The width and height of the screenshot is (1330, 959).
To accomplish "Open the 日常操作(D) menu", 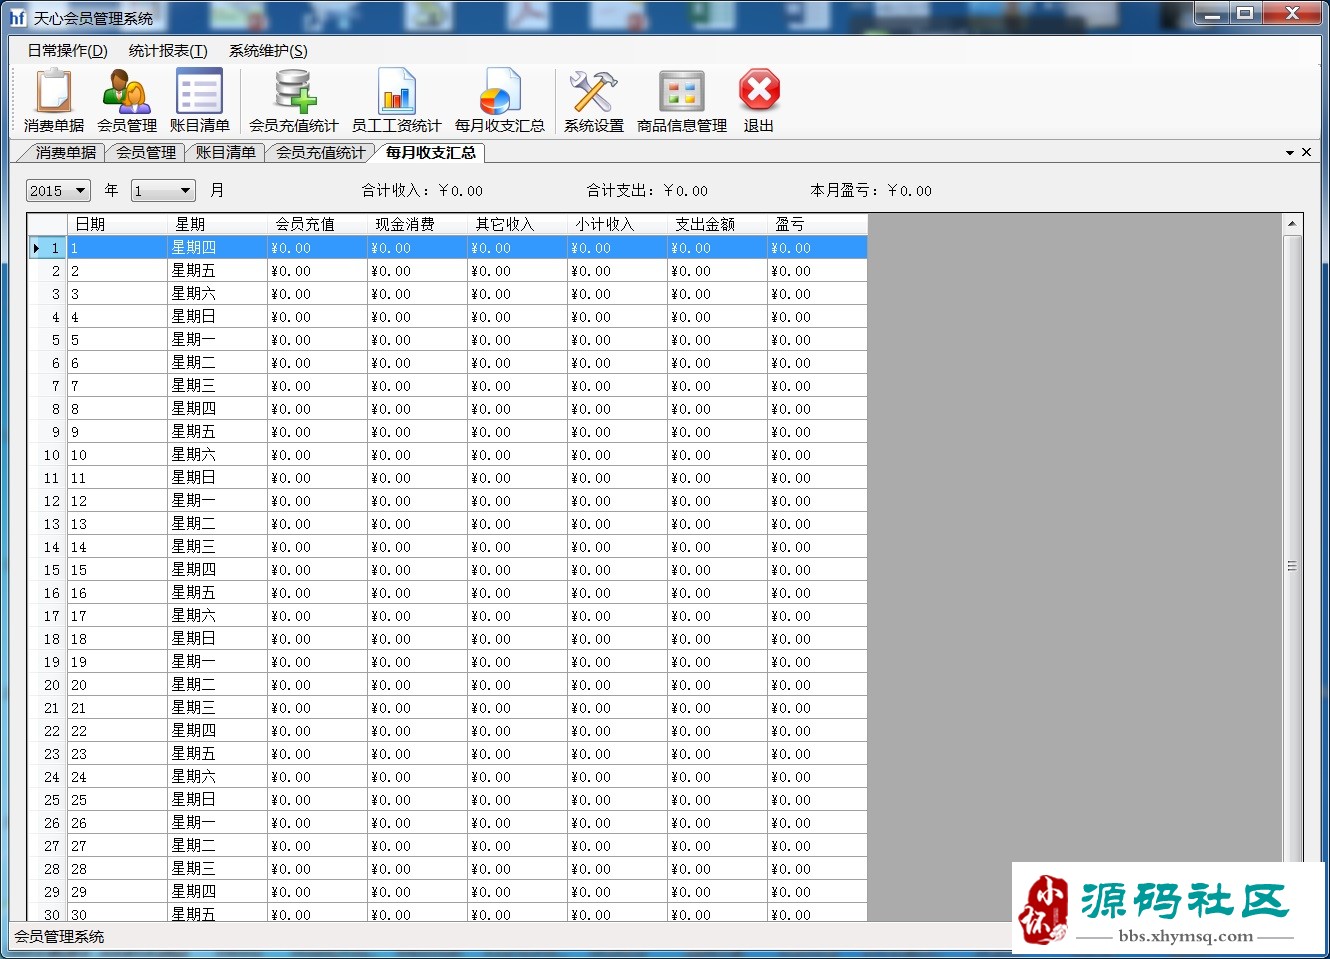I will coord(67,51).
